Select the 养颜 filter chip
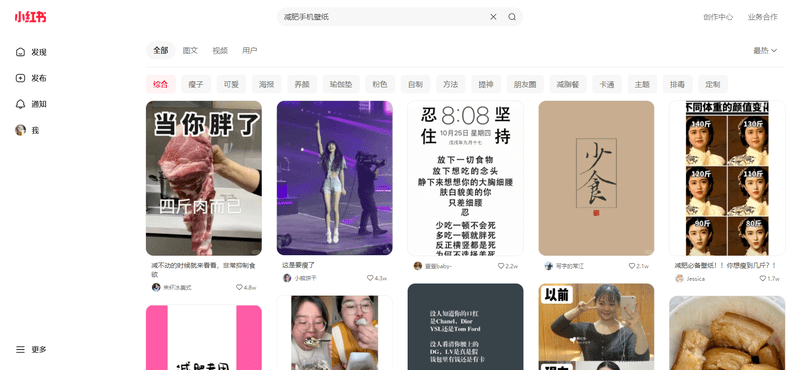 (302, 84)
